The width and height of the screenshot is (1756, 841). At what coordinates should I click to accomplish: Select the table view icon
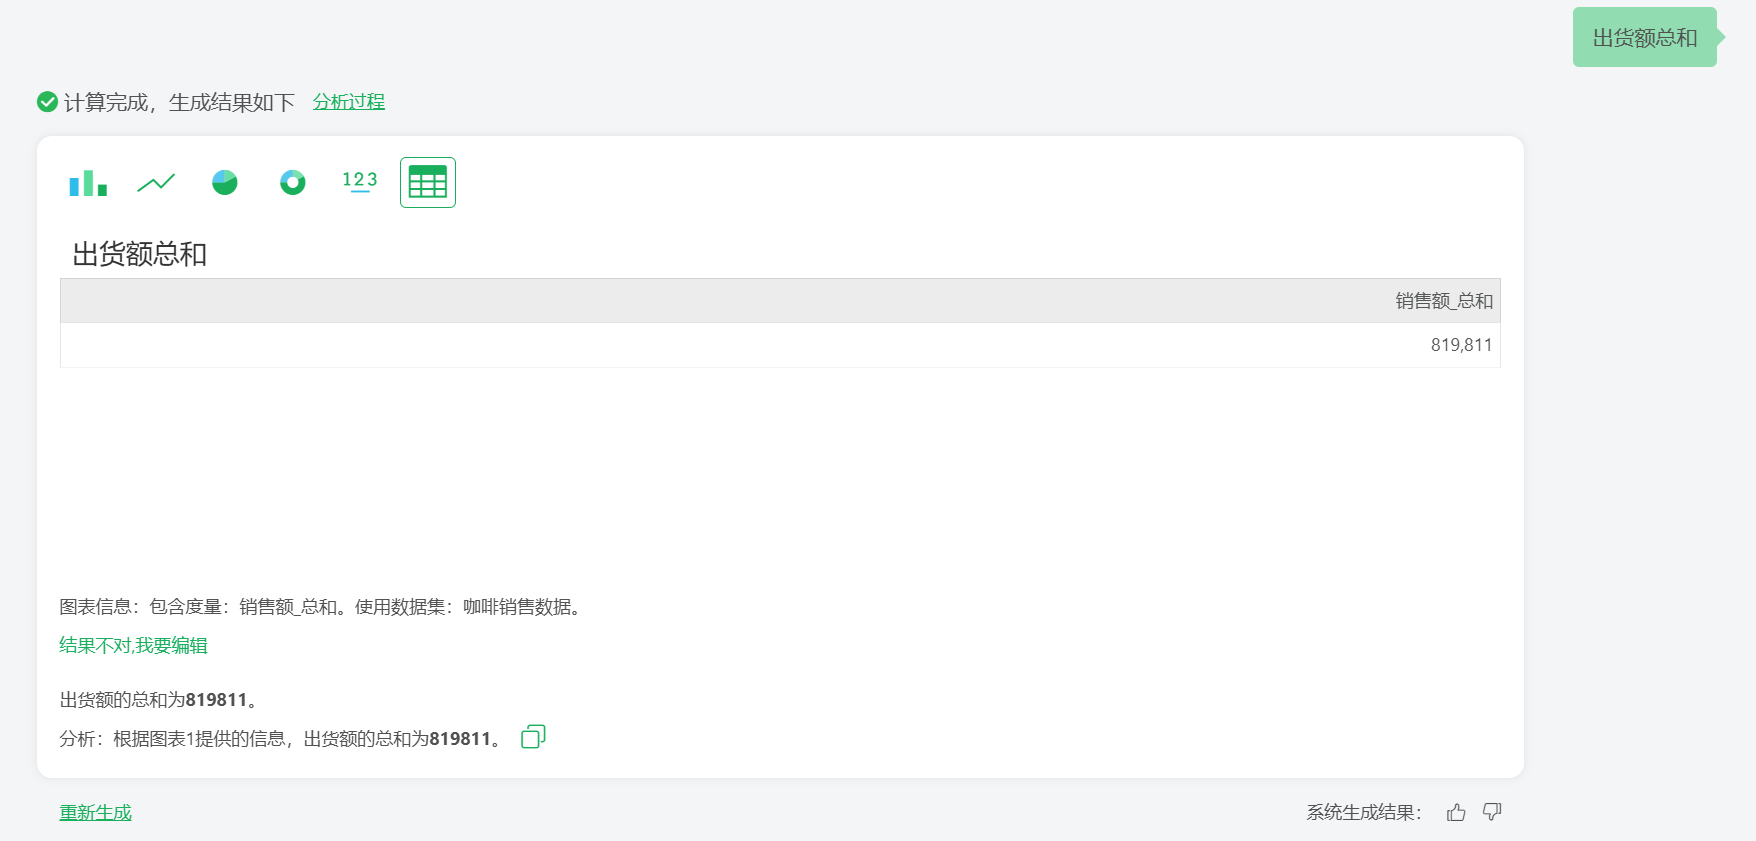click(428, 182)
